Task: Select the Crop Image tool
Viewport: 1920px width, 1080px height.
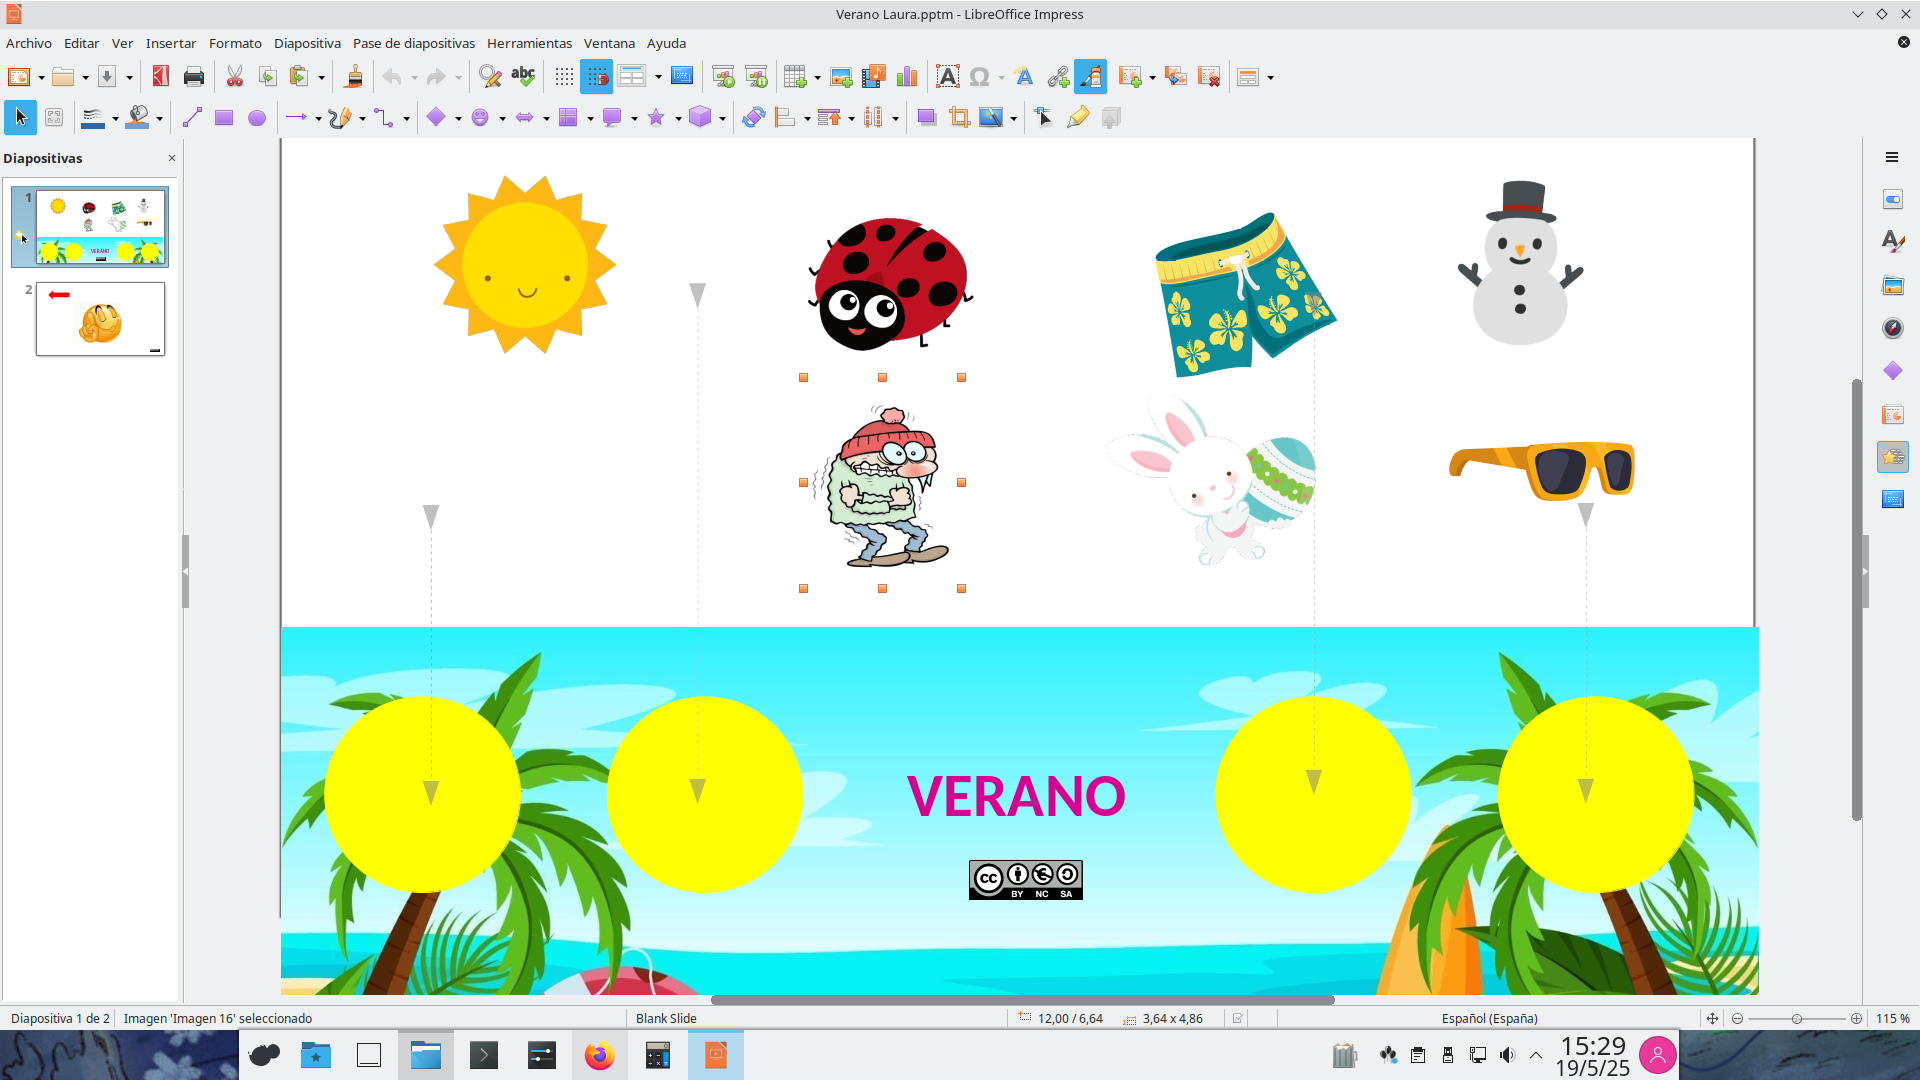Action: (959, 118)
